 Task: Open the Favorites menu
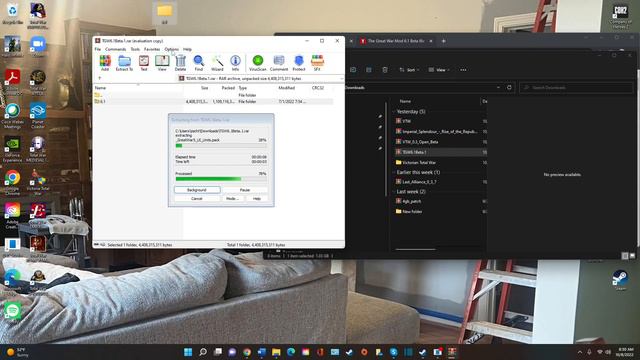pos(152,49)
